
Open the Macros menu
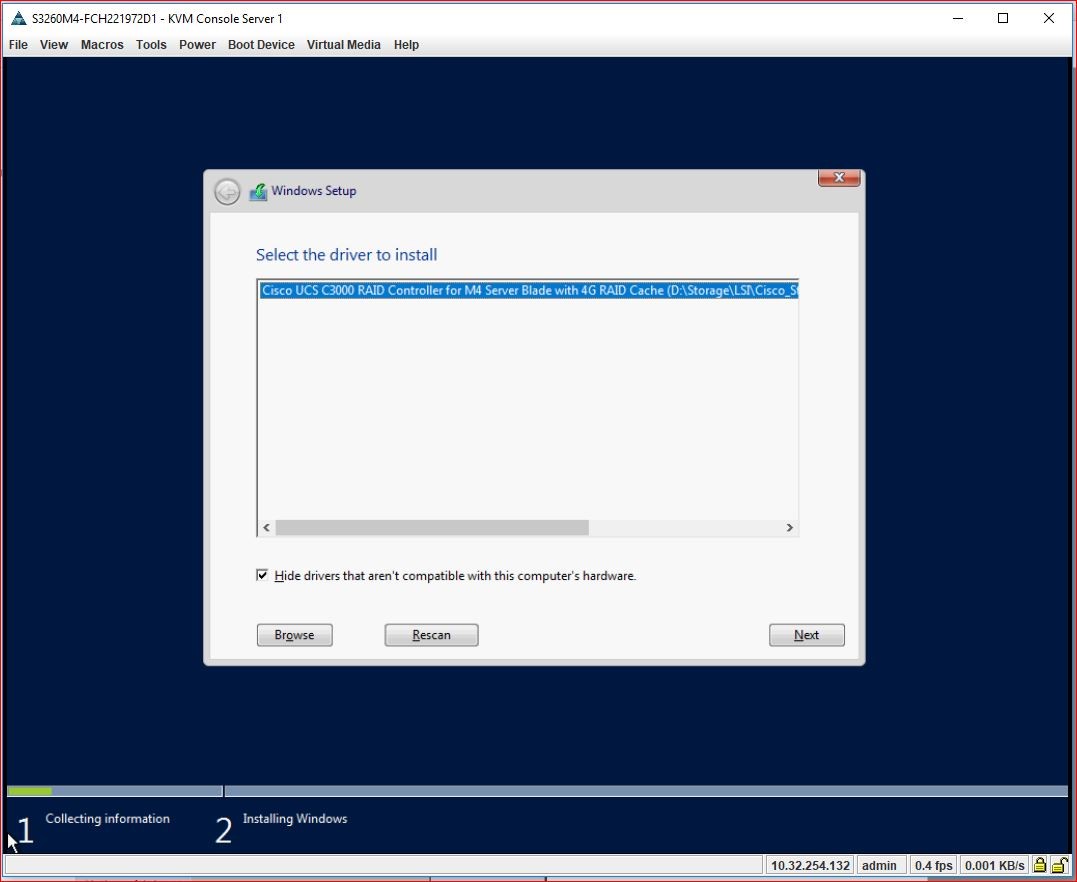pos(102,45)
